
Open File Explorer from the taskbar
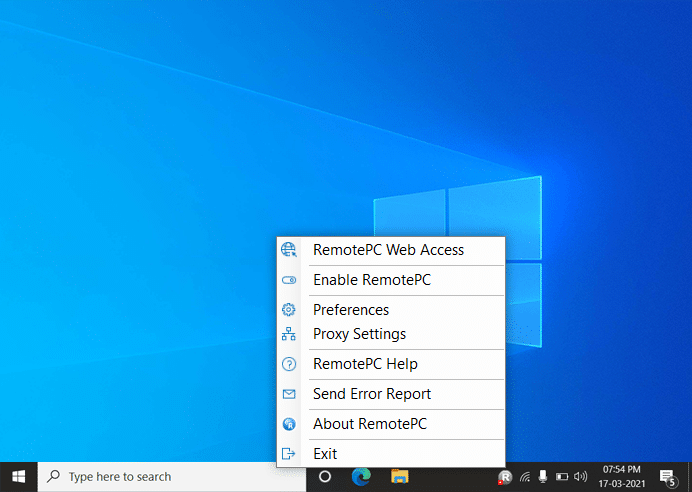[x=400, y=477]
